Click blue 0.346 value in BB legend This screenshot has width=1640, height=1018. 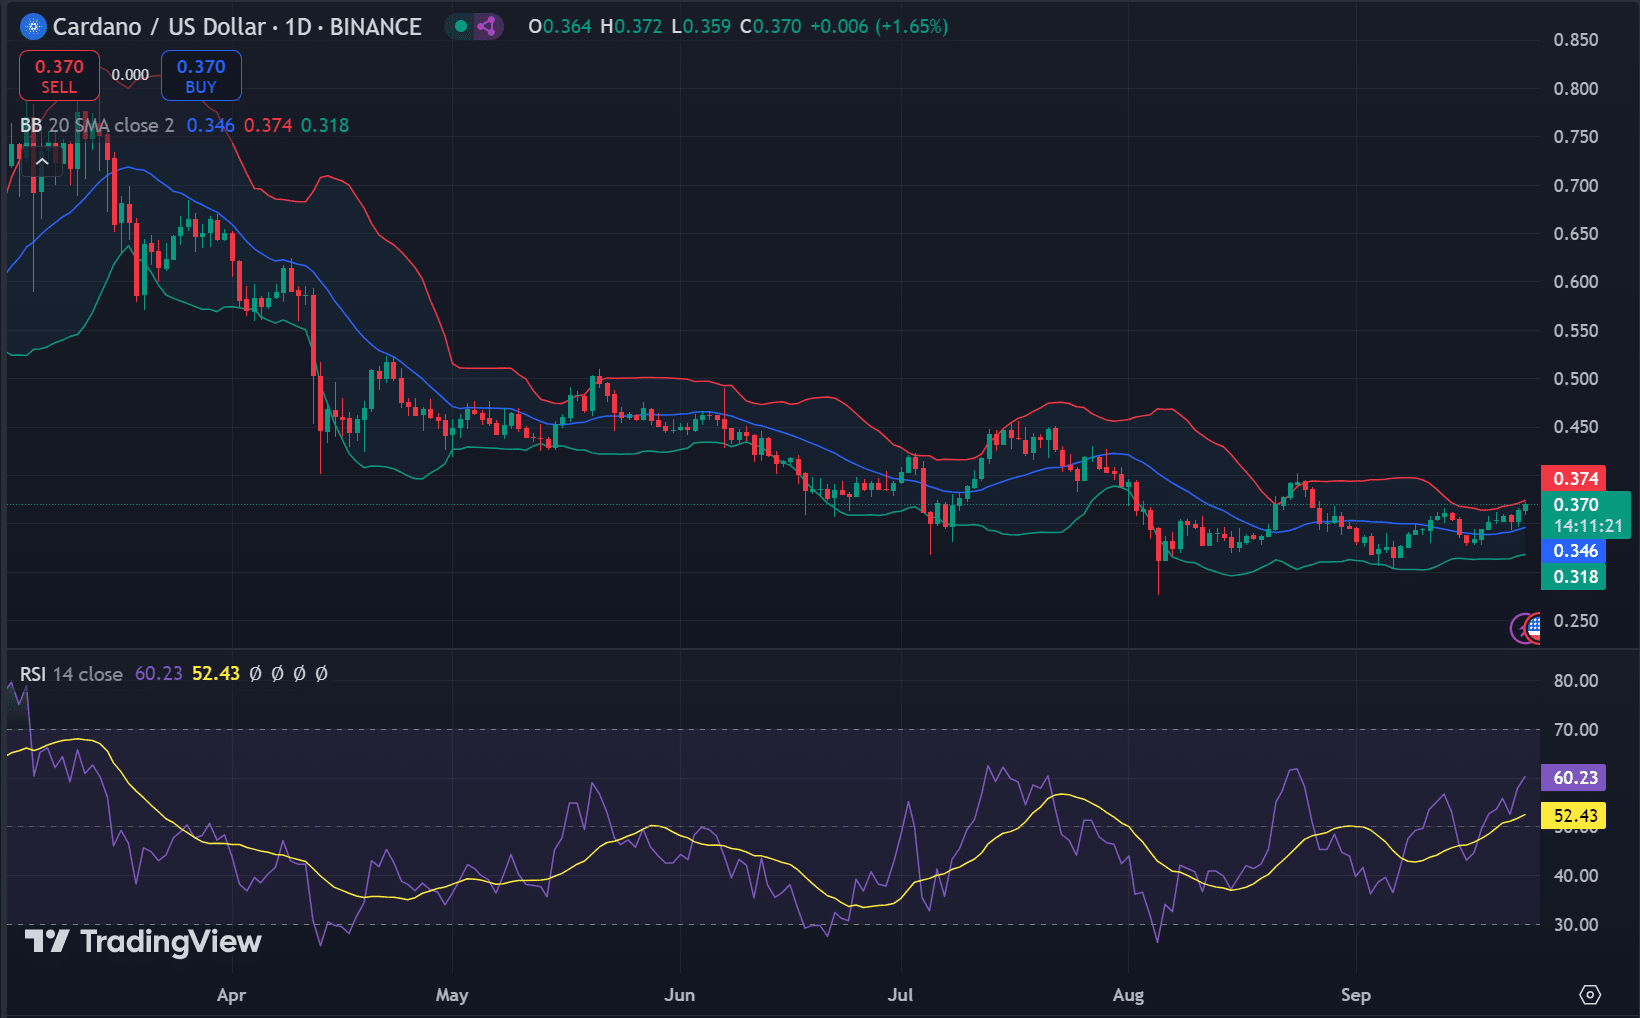click(211, 125)
